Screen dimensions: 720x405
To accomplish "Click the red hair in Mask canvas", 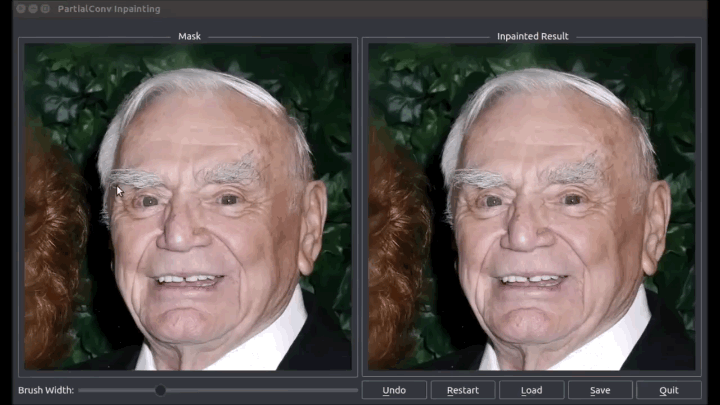I will (50, 240).
